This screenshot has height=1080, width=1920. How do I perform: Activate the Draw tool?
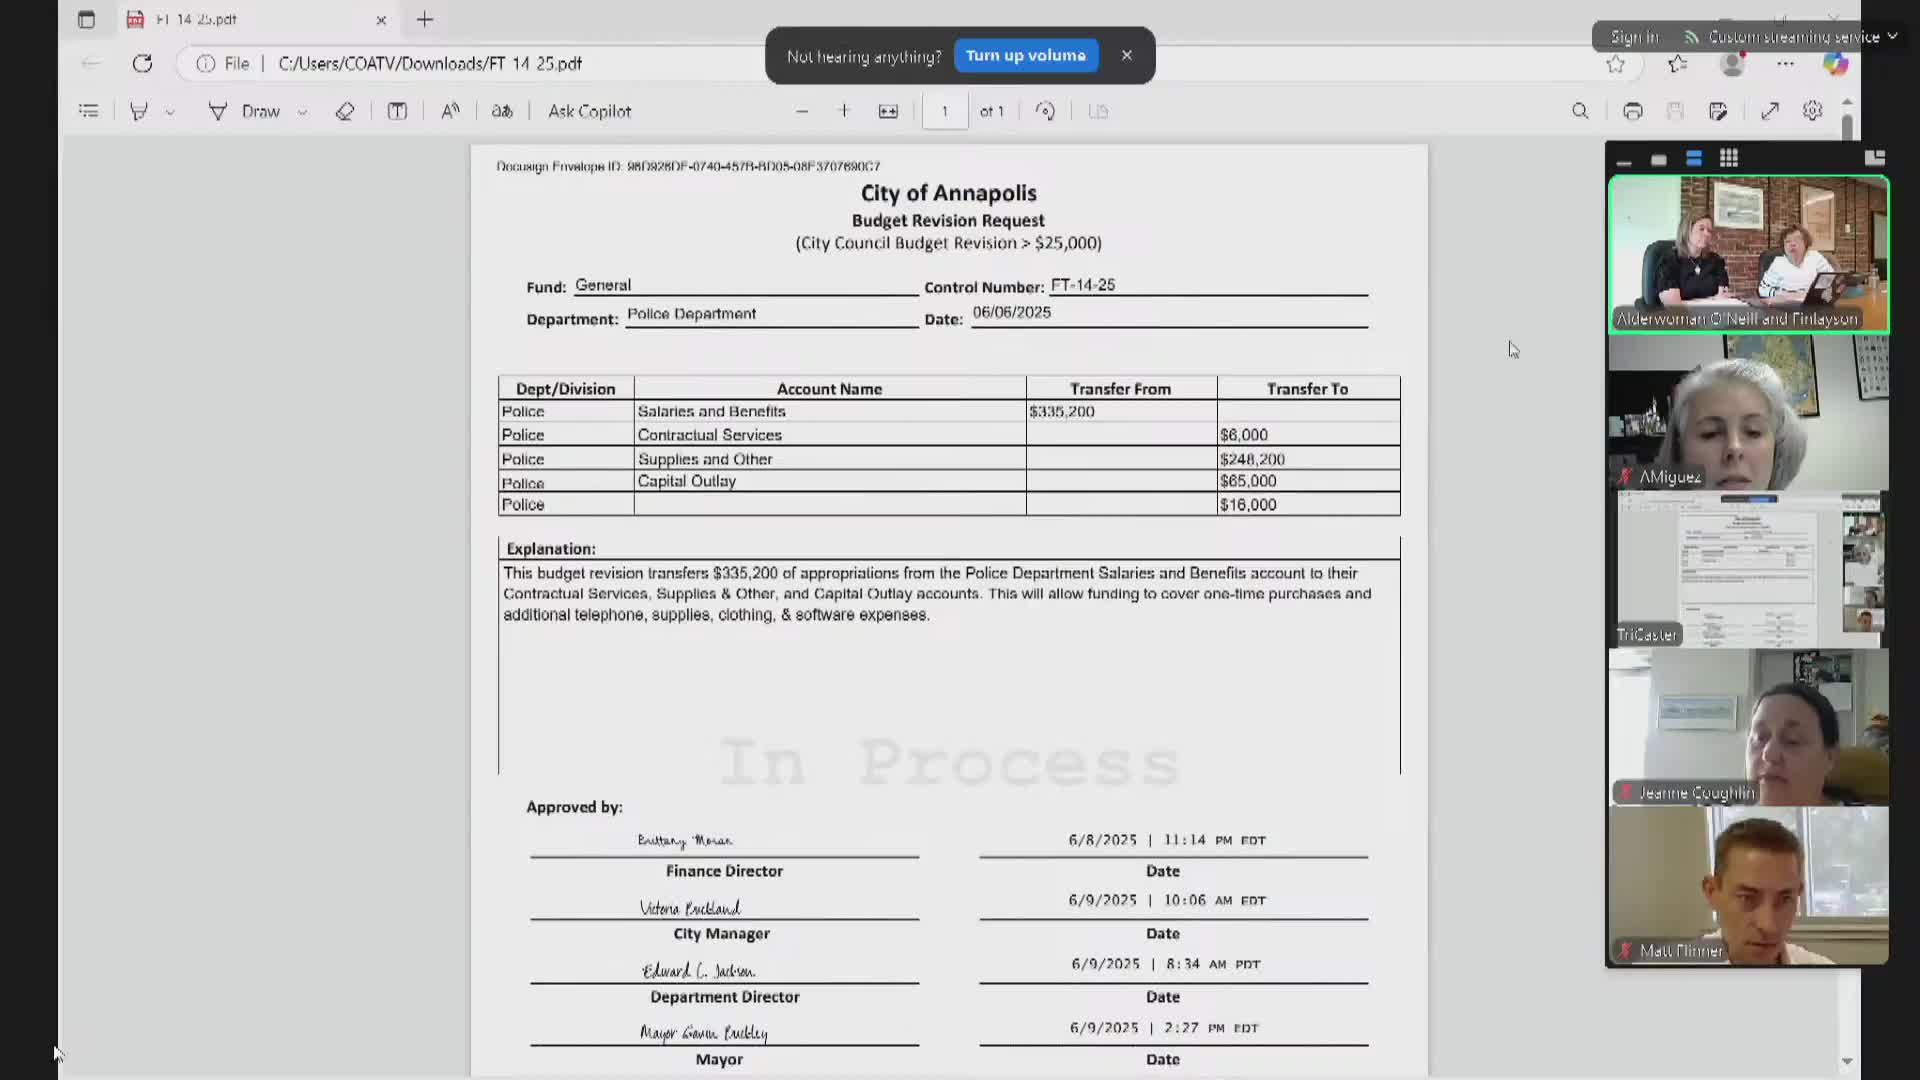click(244, 111)
